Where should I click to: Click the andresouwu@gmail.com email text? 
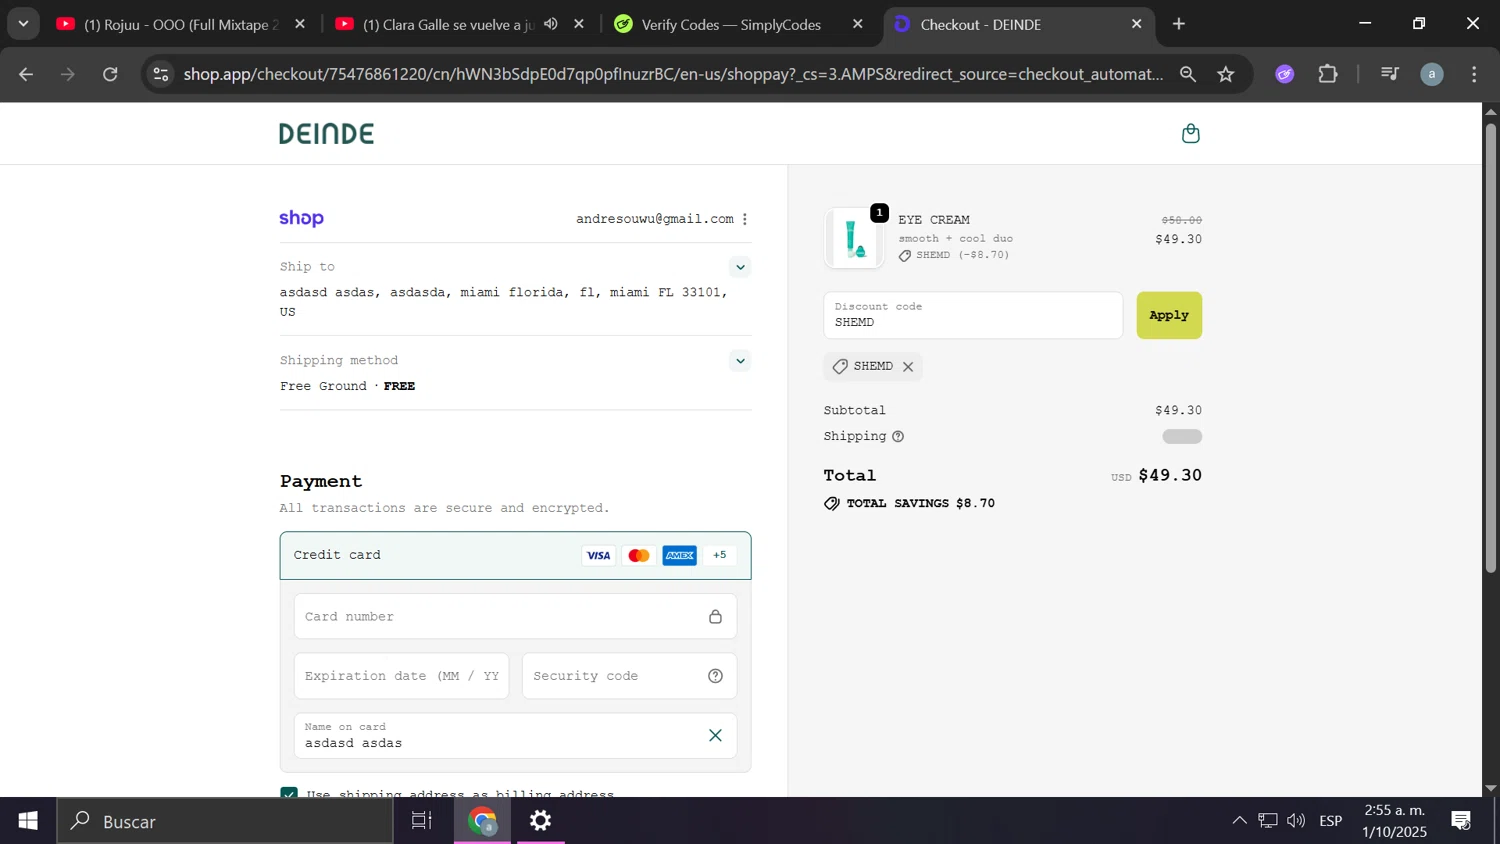click(x=655, y=219)
